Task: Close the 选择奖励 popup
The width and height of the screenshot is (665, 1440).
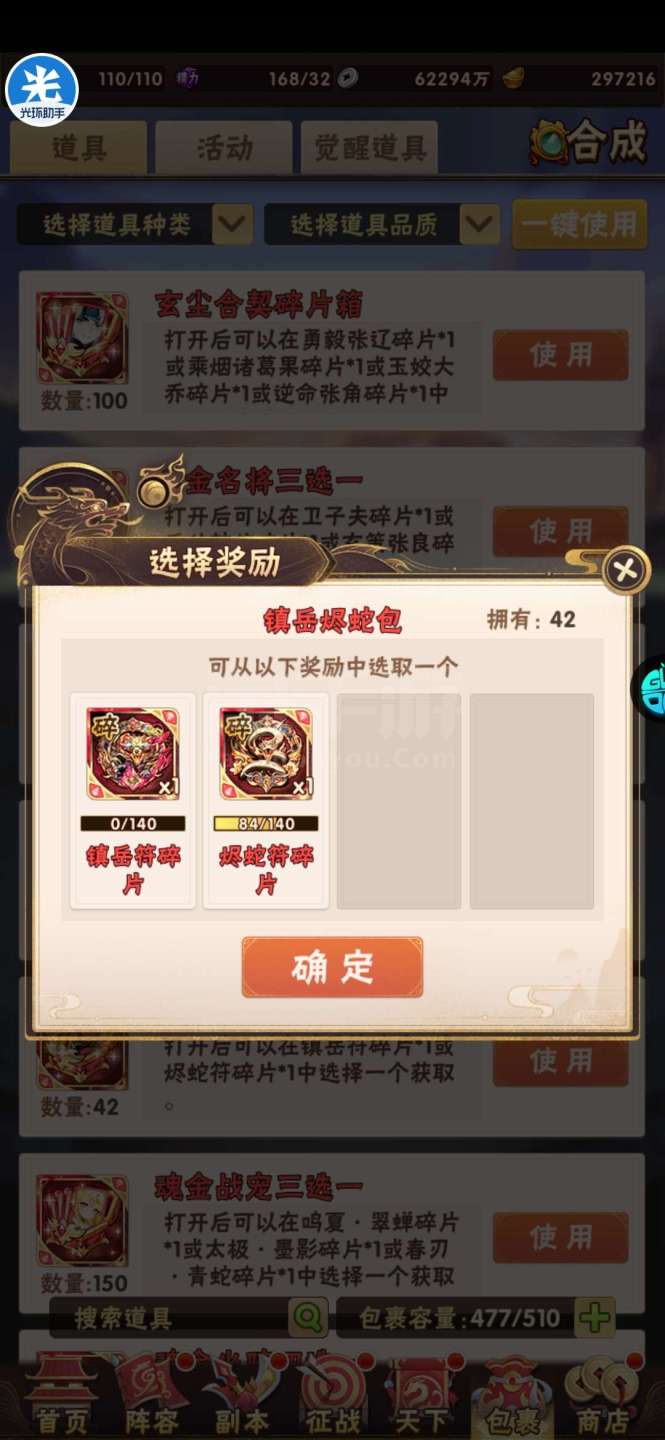Action: pos(626,571)
